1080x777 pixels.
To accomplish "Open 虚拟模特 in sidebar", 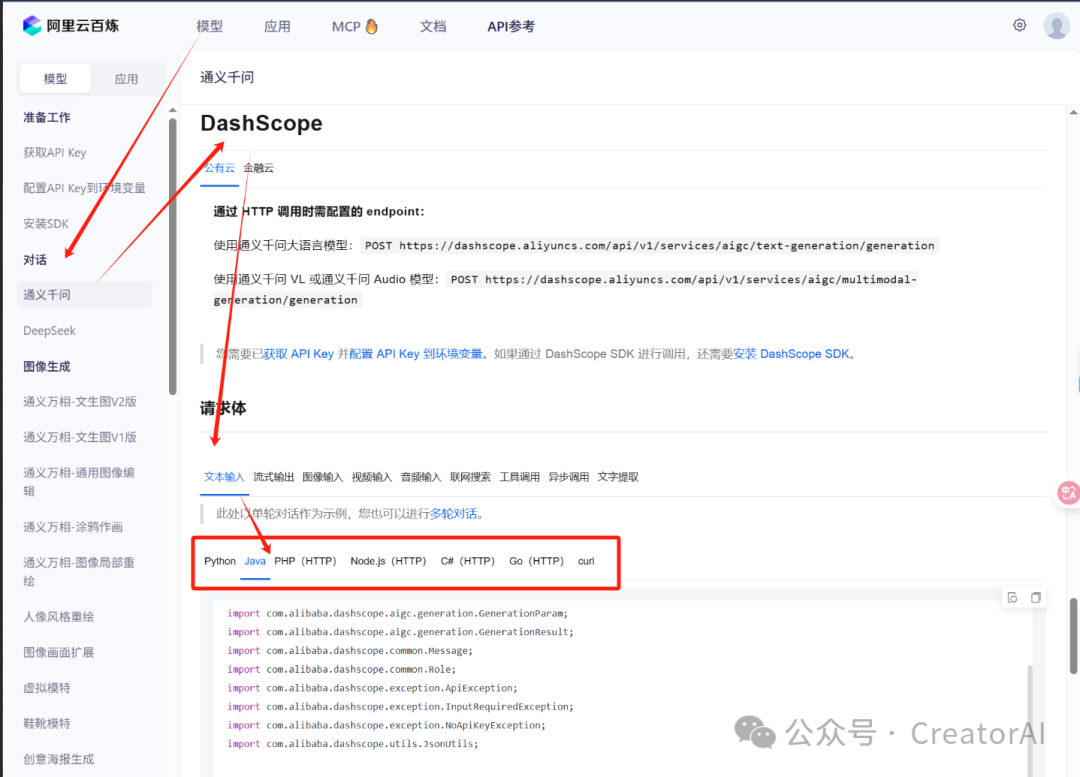I will [47, 687].
